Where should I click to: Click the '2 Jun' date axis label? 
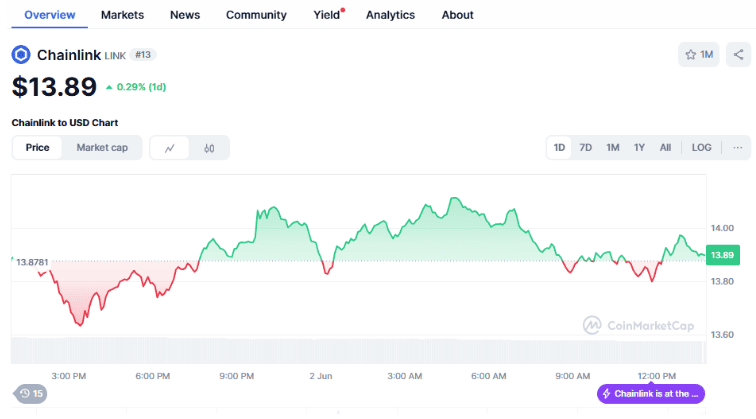click(x=321, y=376)
